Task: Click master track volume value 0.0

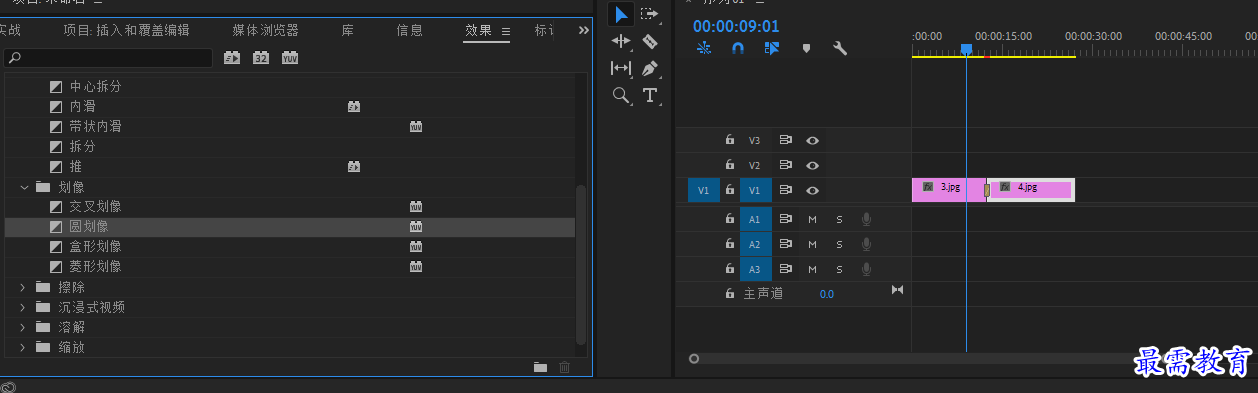Action: click(x=827, y=294)
